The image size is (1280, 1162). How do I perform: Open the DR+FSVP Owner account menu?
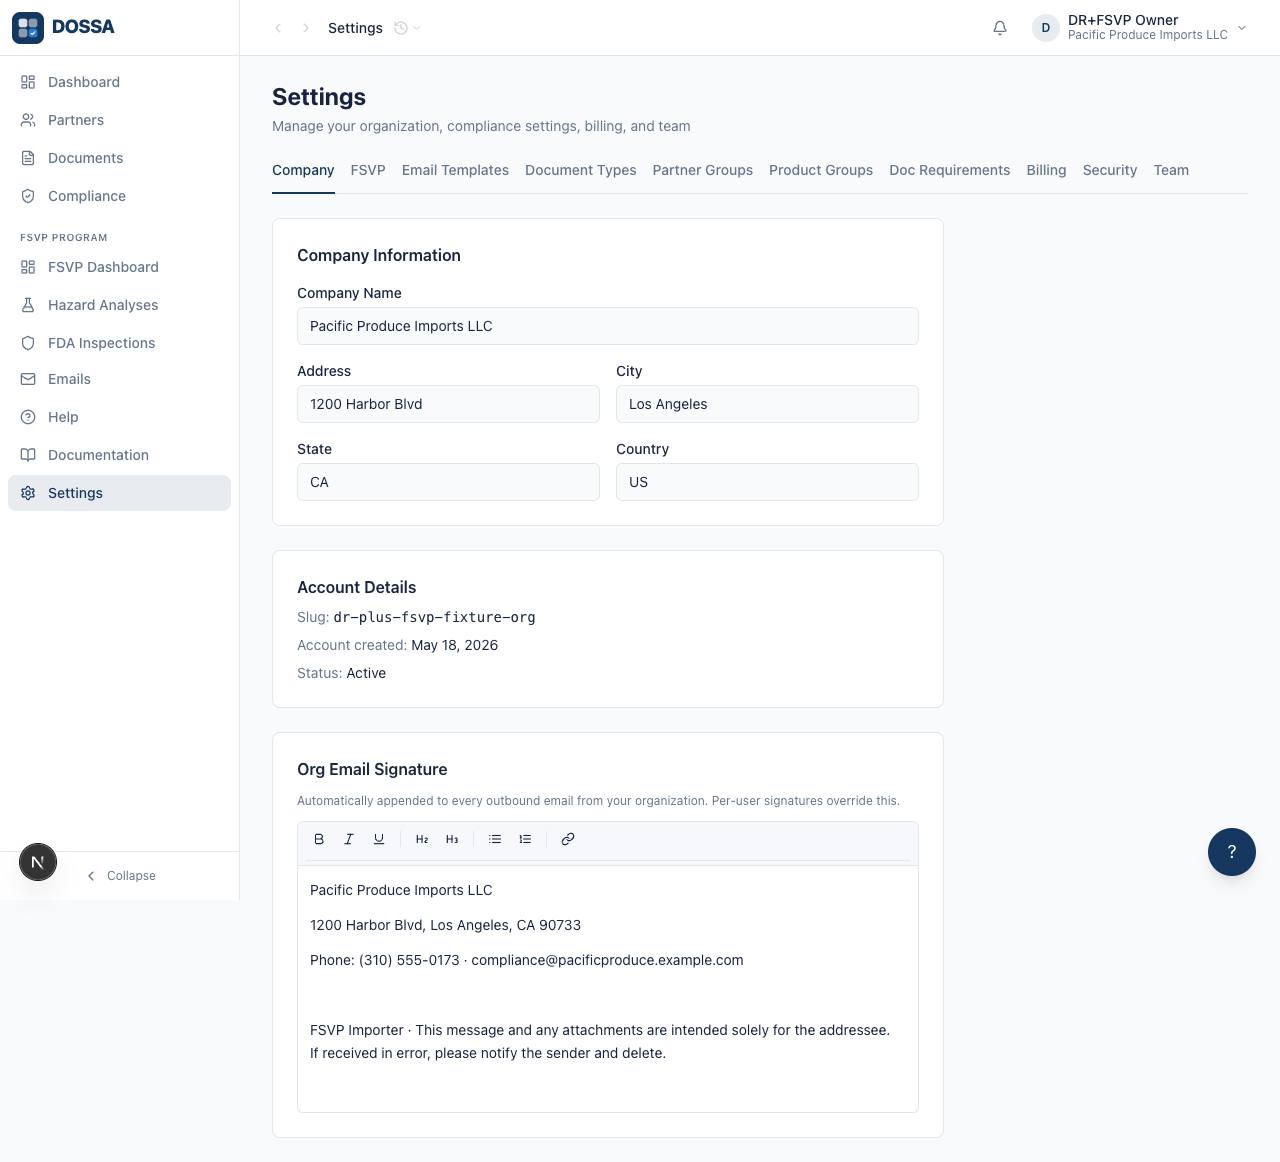(x=1140, y=28)
